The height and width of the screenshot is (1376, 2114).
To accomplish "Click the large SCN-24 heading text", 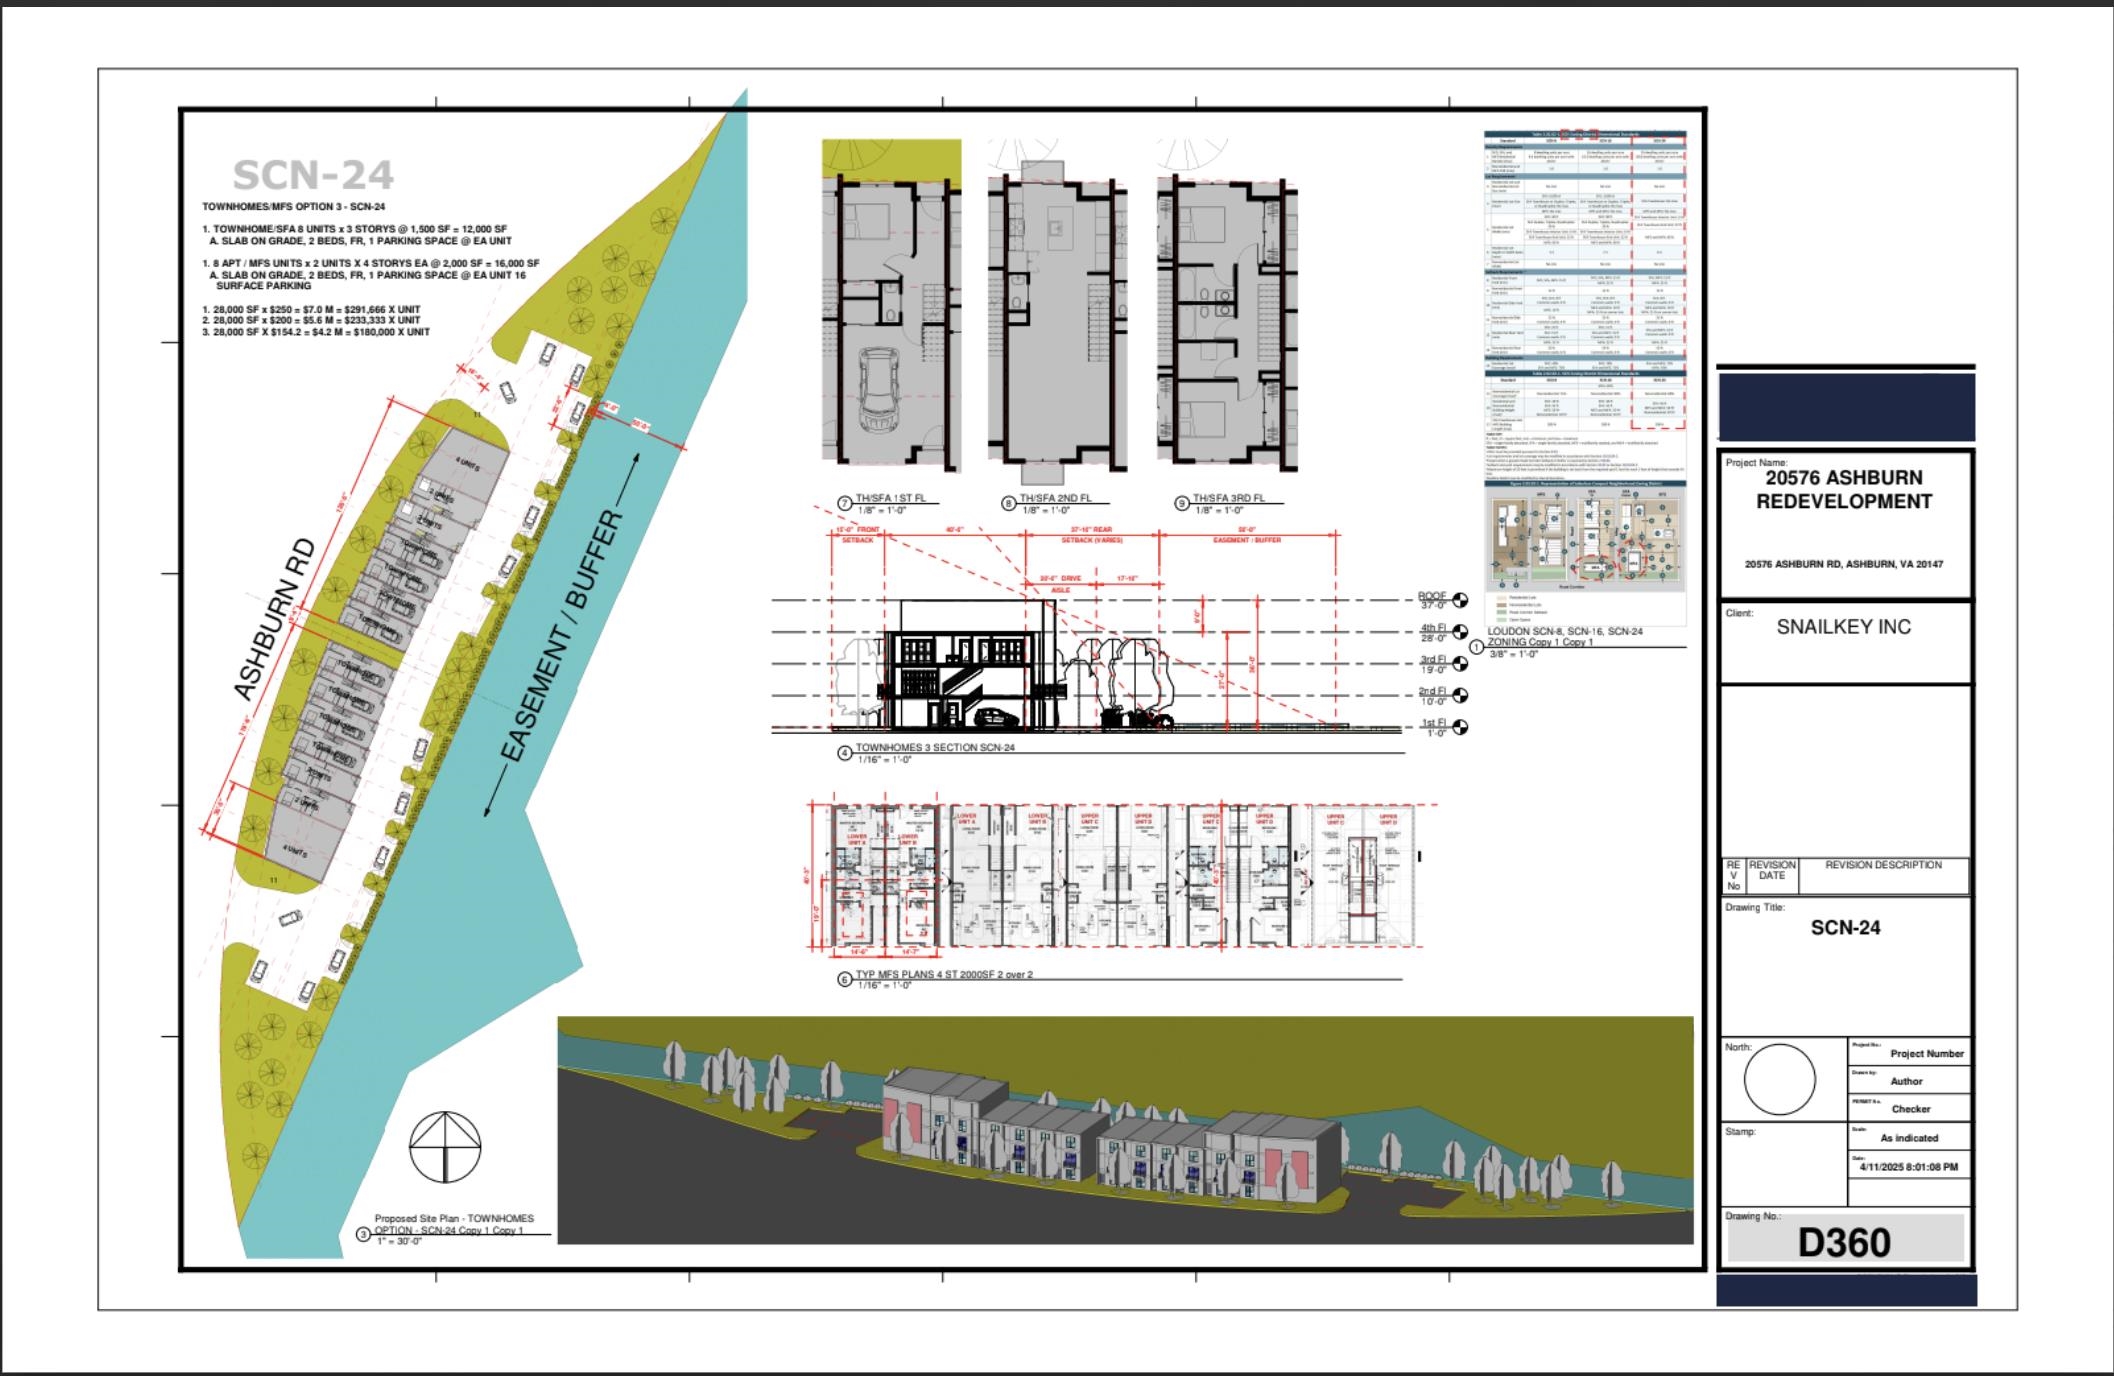I will pos(313,176).
